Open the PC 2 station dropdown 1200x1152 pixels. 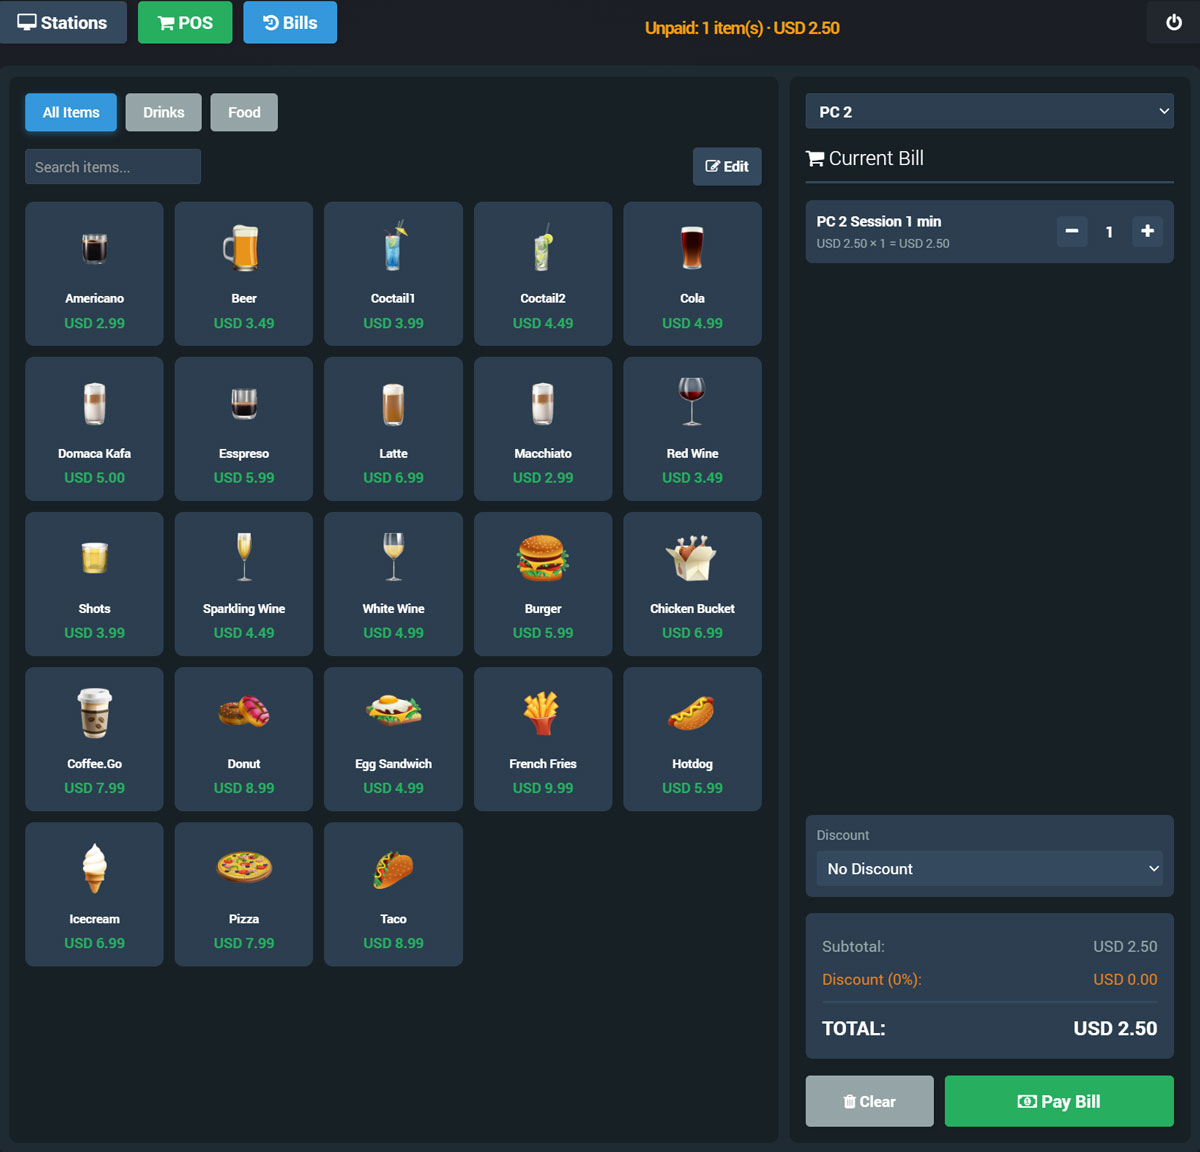click(989, 112)
